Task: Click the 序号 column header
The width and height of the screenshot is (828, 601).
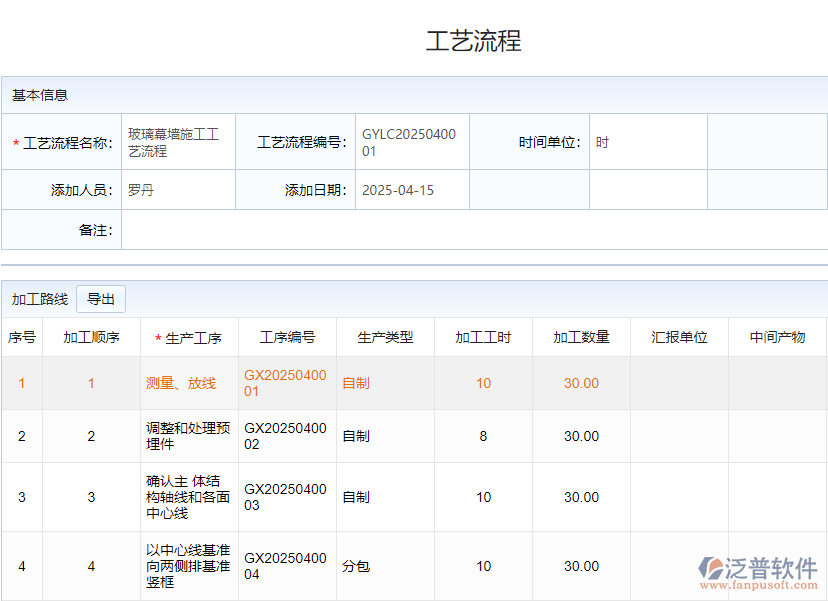Action: coord(21,337)
